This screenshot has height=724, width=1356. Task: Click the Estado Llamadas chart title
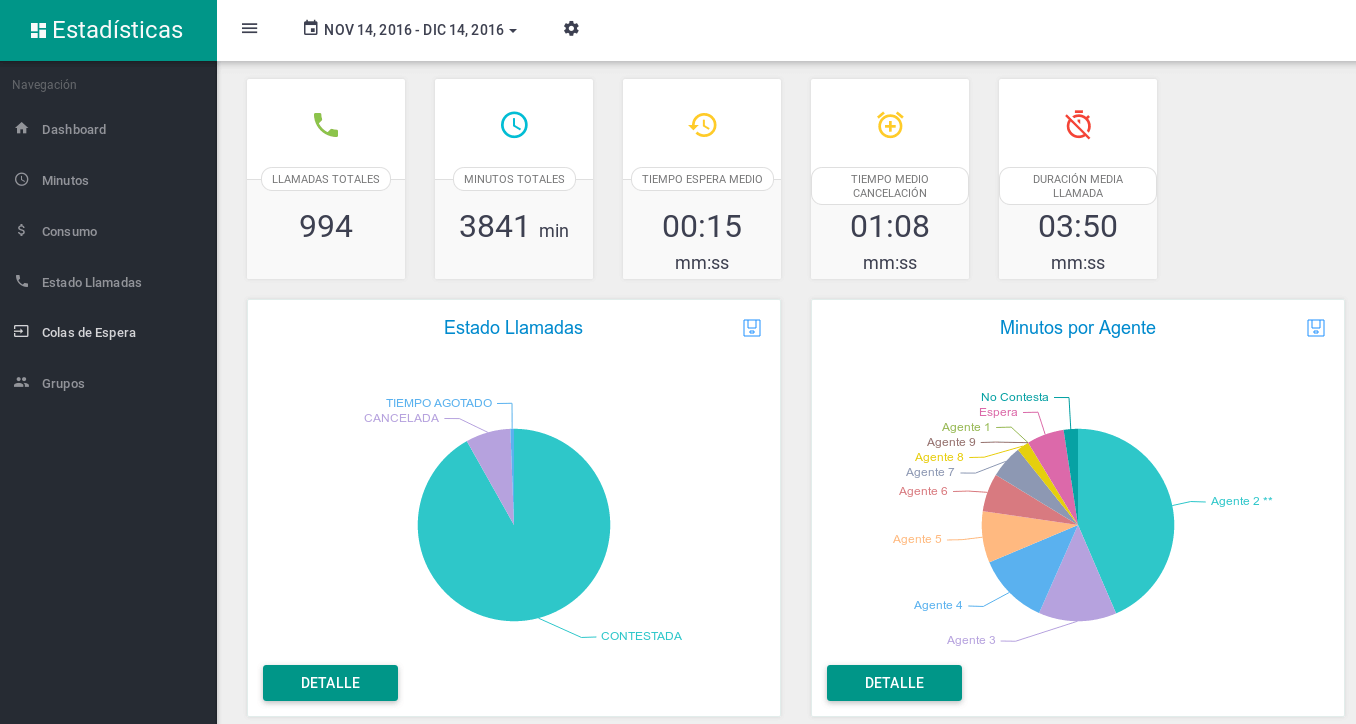[x=513, y=328]
